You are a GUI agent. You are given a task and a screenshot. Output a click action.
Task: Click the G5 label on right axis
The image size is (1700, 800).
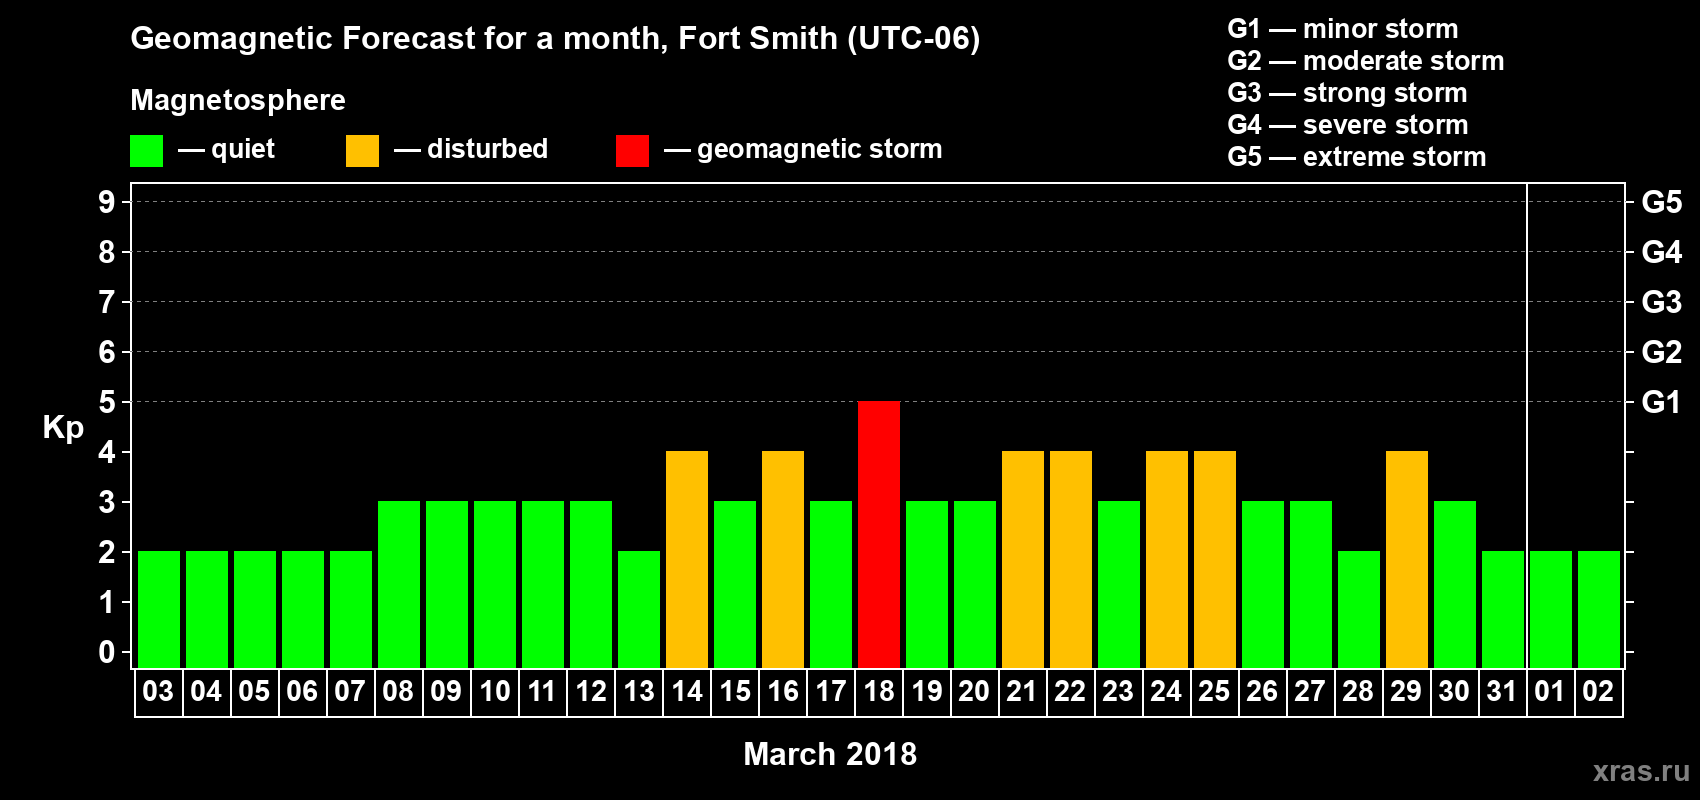(x=1662, y=202)
